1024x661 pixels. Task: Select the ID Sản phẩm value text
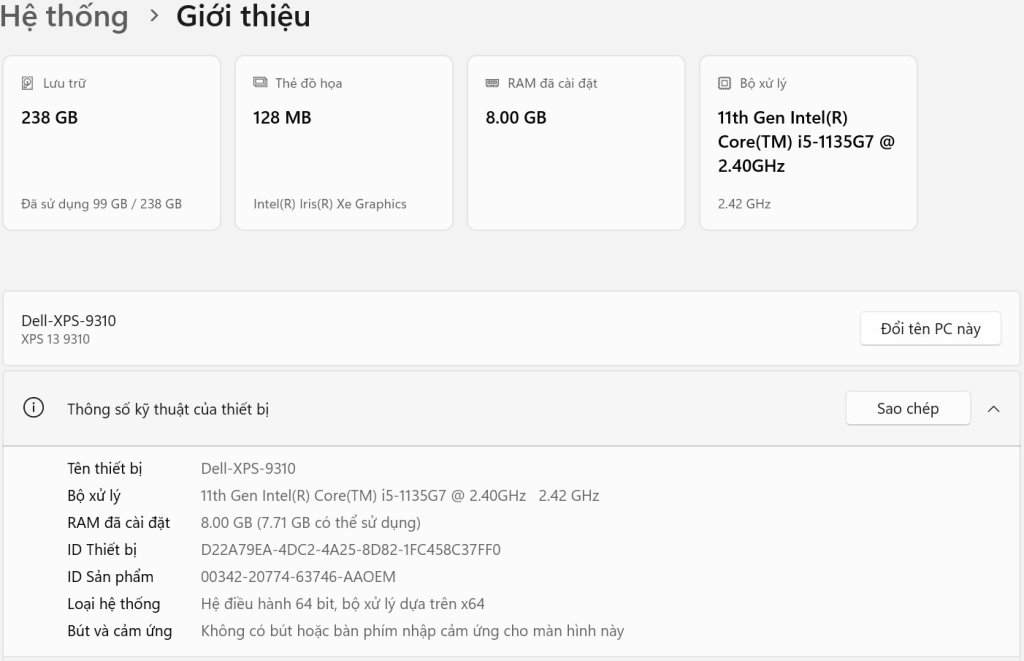tap(298, 577)
